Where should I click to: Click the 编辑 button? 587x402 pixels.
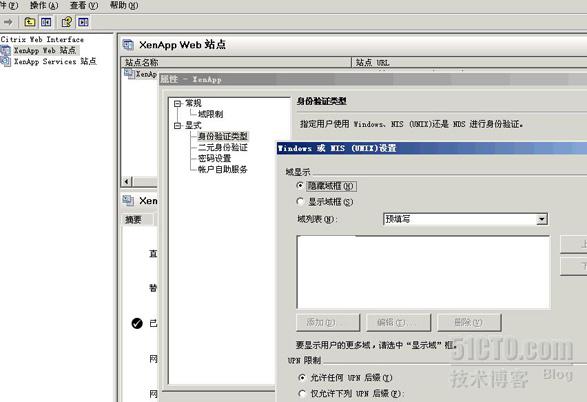(398, 322)
